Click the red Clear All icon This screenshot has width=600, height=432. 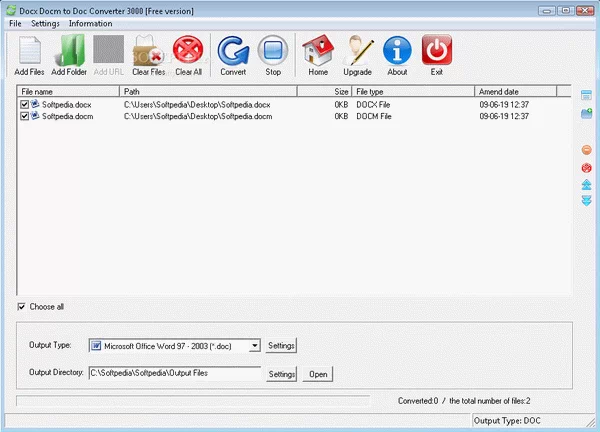pos(188,49)
